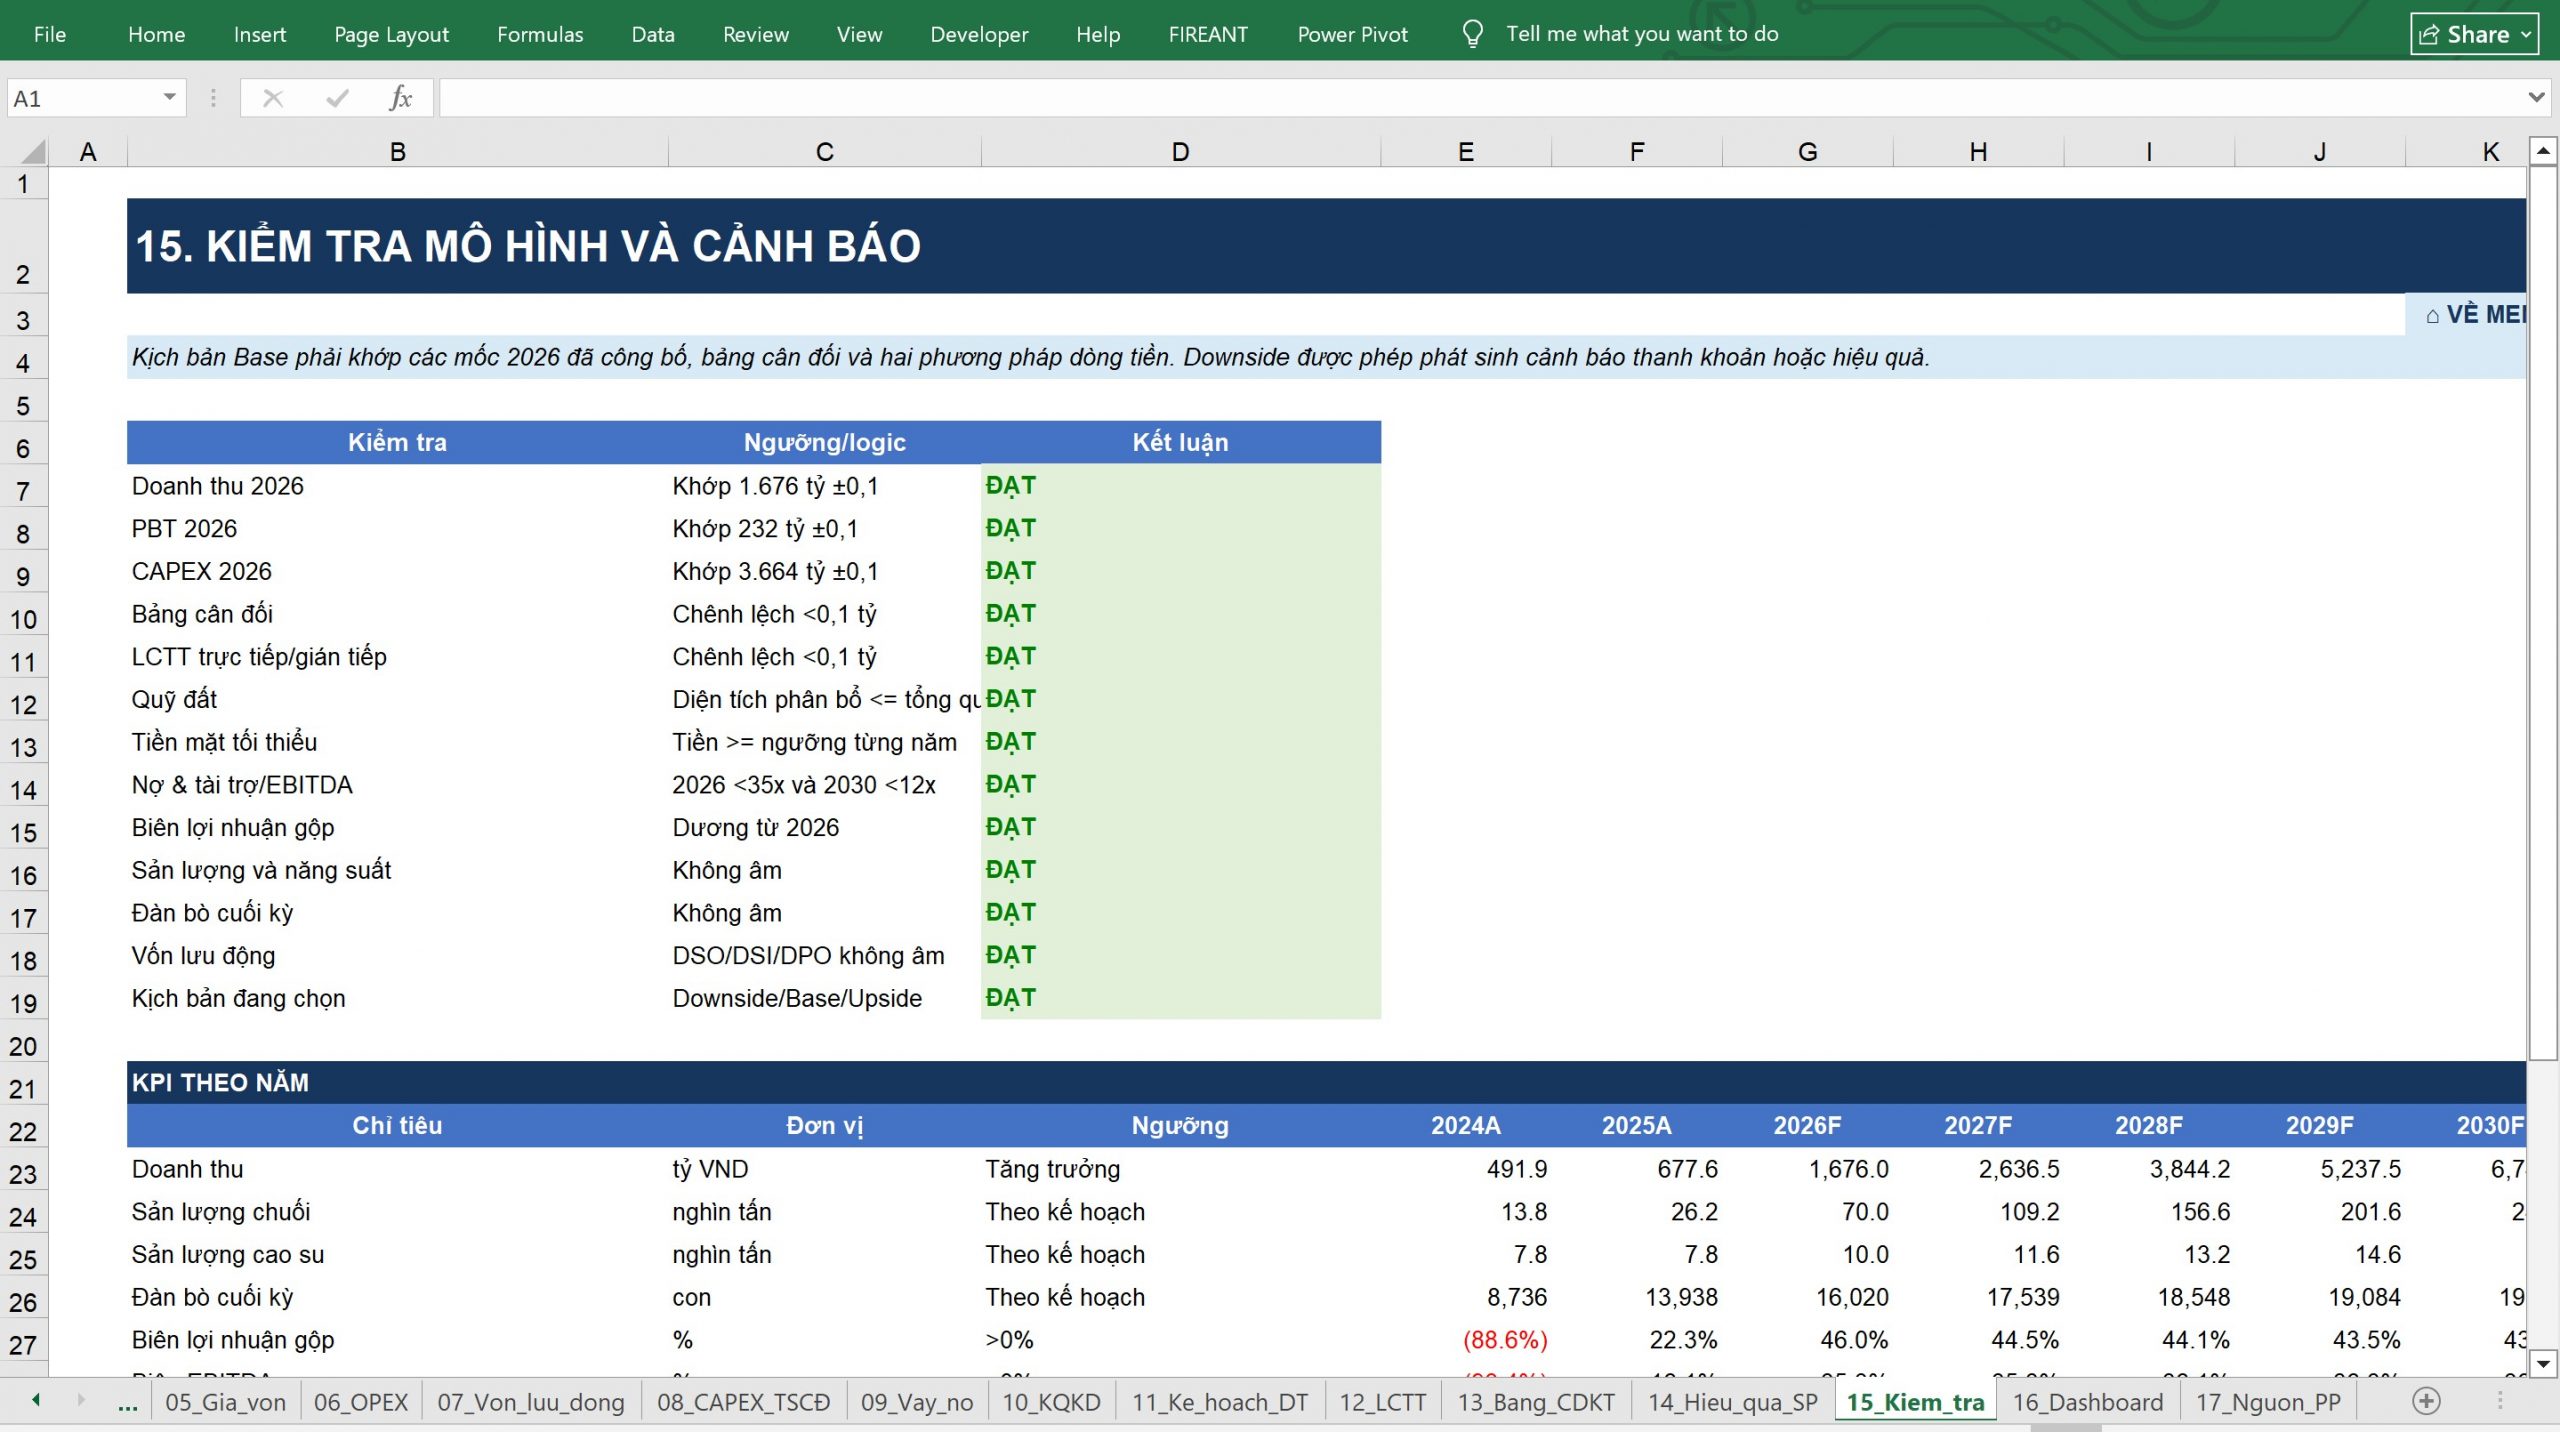The height and width of the screenshot is (1432, 2560).
Task: Open the Share button dropdown
Action: coord(2526,35)
